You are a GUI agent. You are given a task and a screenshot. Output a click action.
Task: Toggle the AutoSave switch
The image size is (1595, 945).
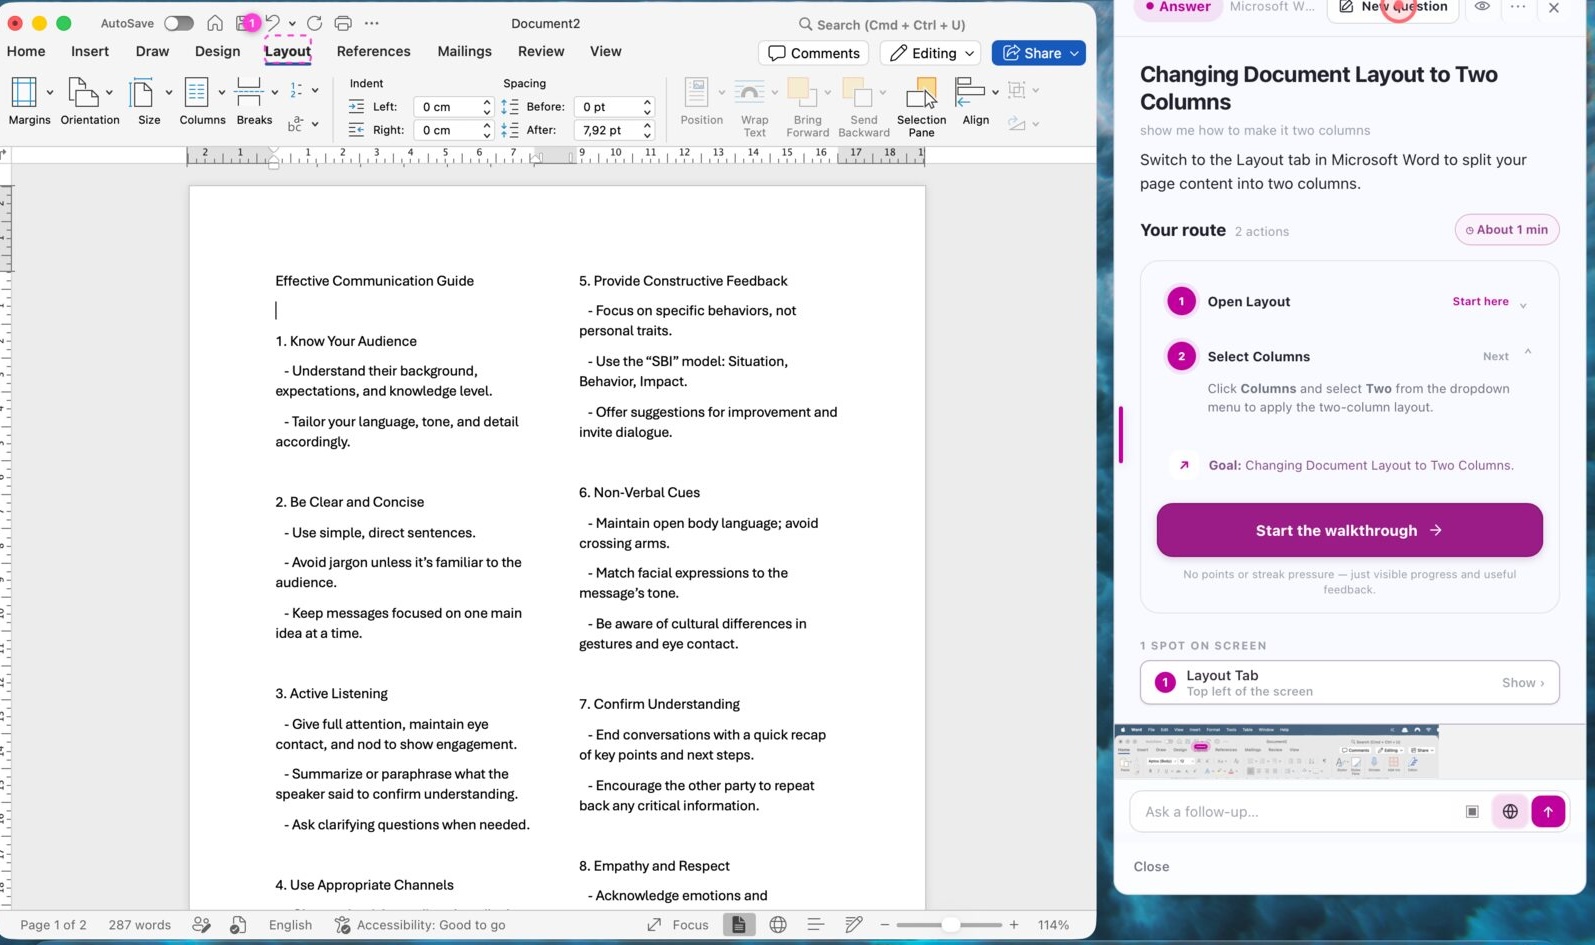(x=178, y=23)
